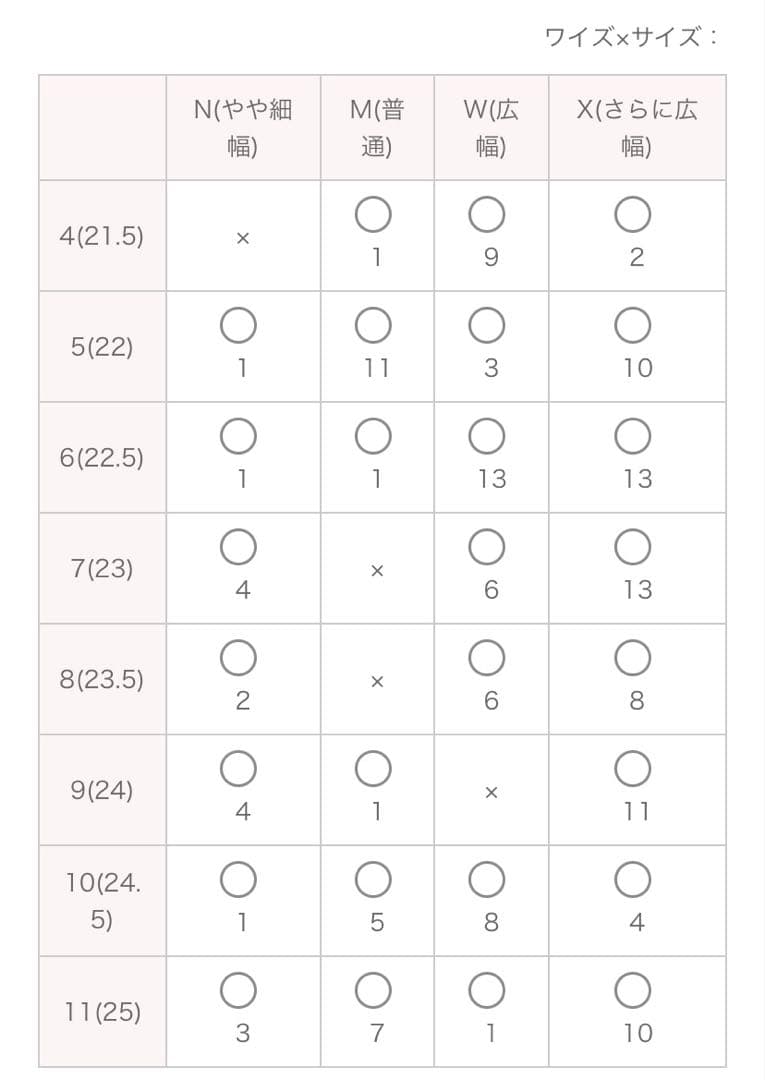Pick the circle for size 5(22) M width with 11 stock
Screen dimensions: 765x1080
point(373,326)
